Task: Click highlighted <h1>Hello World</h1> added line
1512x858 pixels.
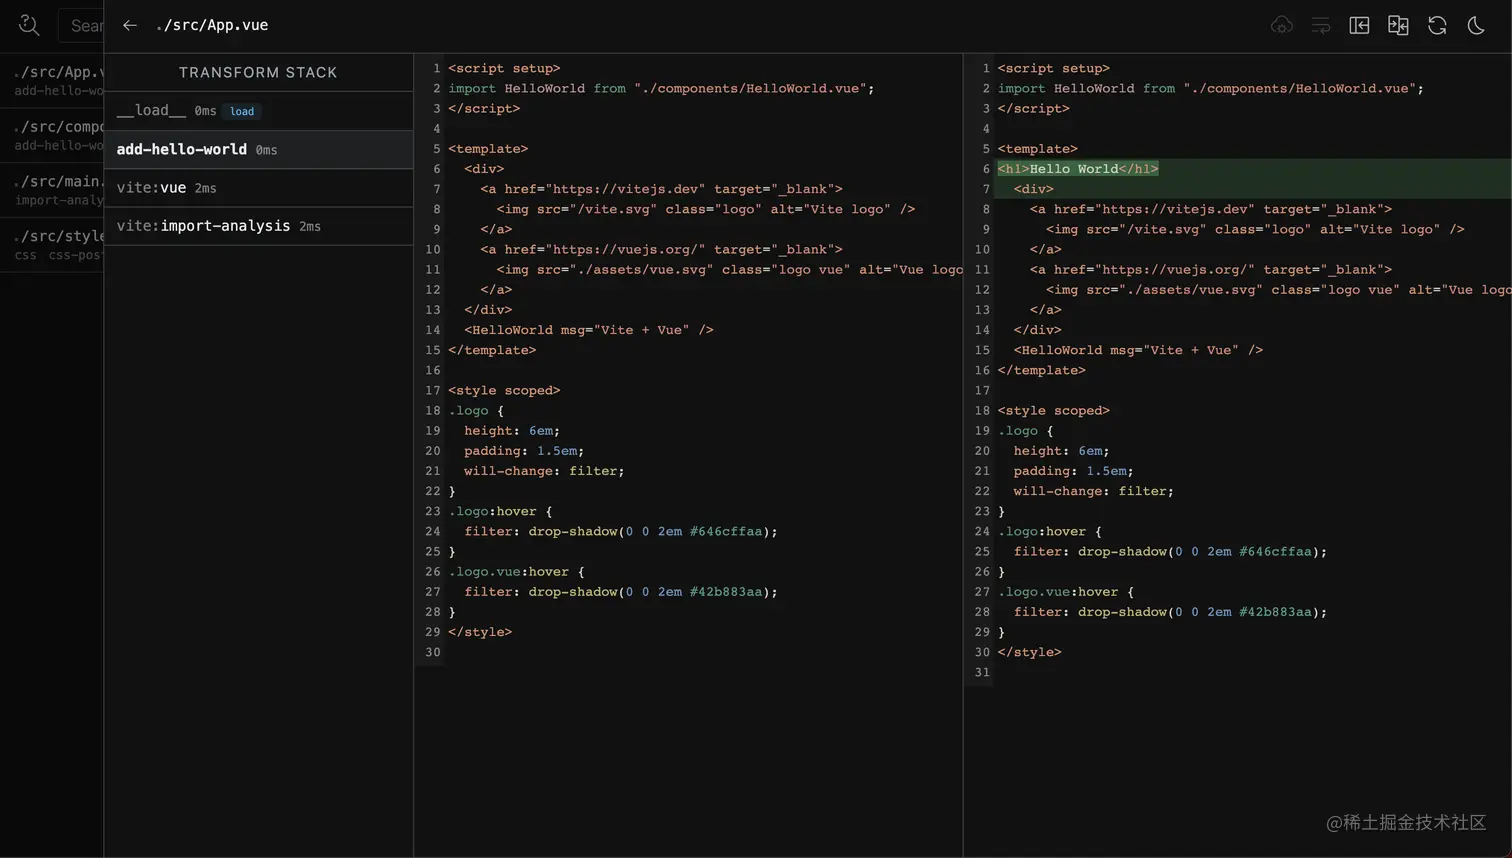Action: (1078, 169)
